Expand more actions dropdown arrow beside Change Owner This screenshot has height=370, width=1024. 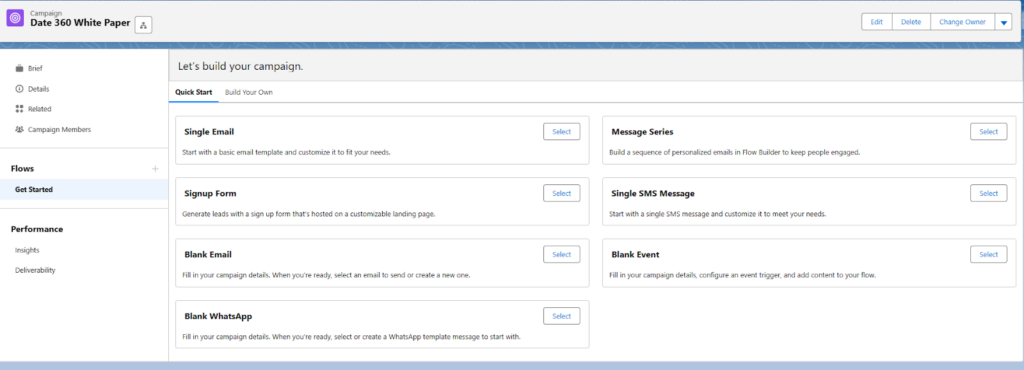[x=1004, y=22]
